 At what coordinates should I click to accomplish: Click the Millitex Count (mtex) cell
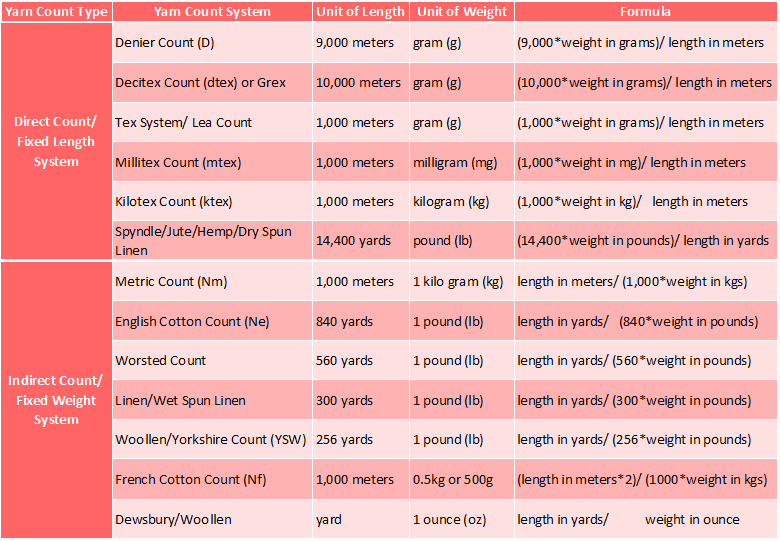click(178, 162)
